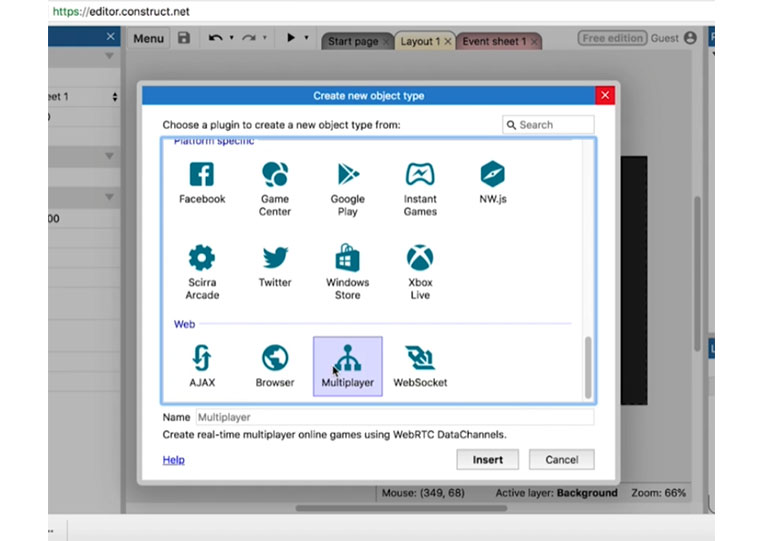
Task: Click the Cancel button
Action: 562,460
